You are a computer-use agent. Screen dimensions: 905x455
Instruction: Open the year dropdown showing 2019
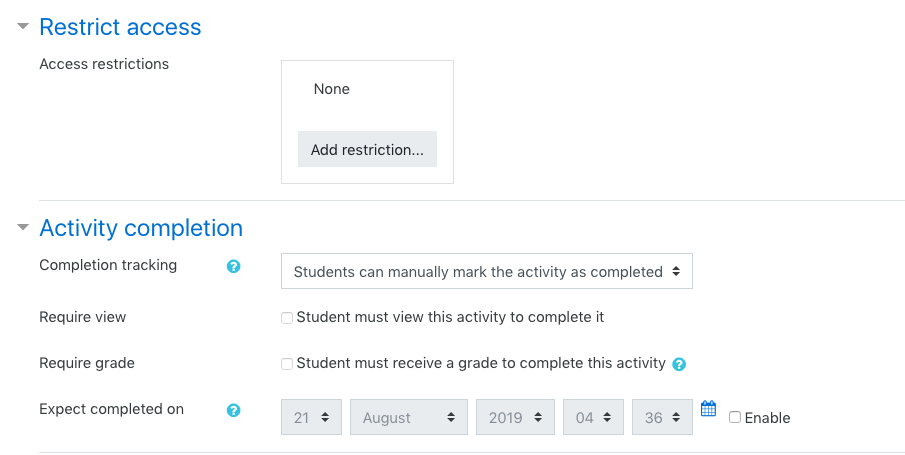point(515,417)
